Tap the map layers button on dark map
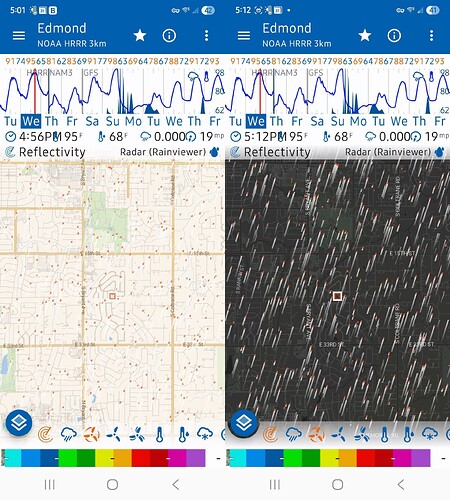Screen dimensions: 450x500 (x=244, y=423)
